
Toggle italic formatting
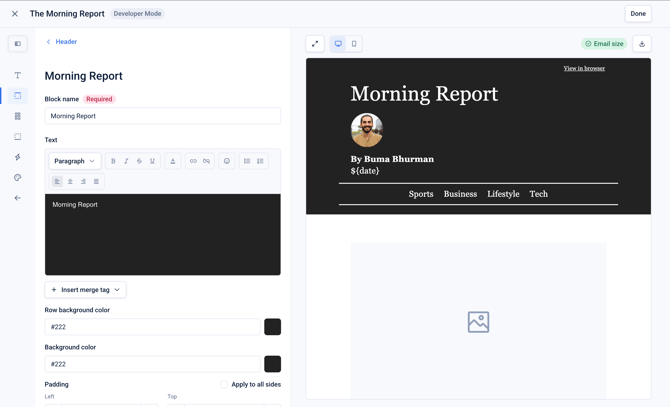126,161
